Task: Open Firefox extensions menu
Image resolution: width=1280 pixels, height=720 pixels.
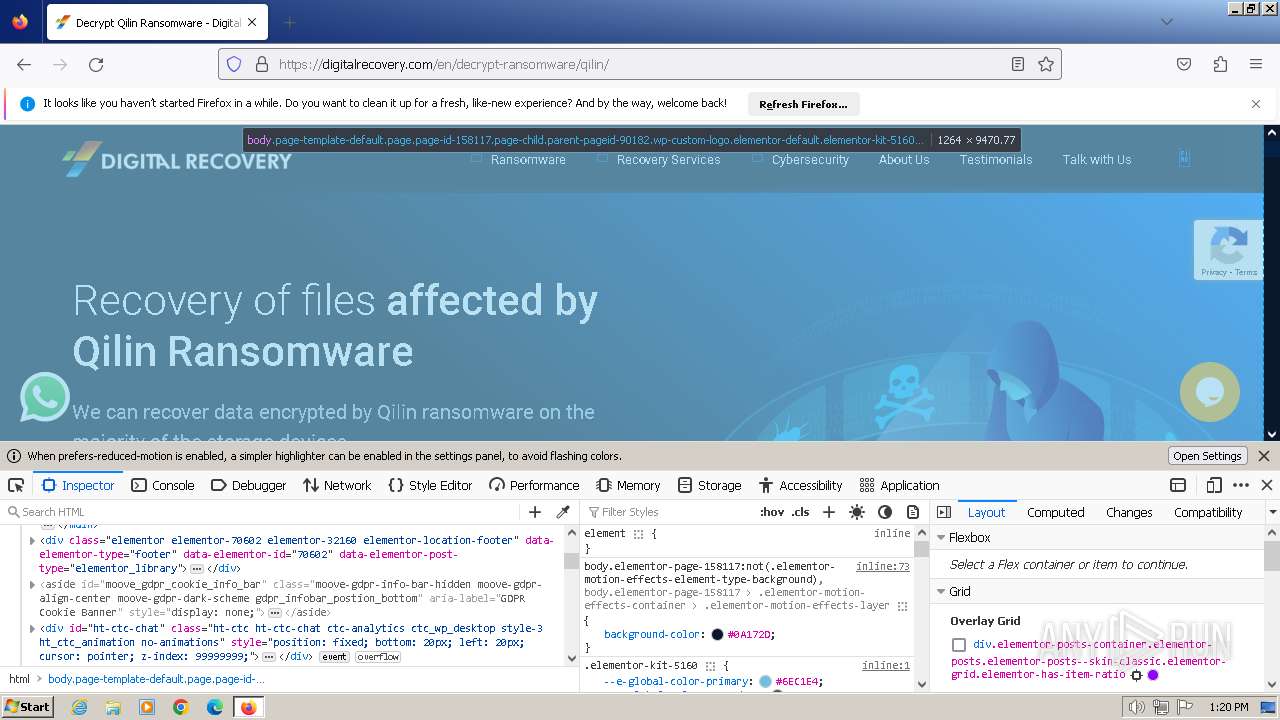Action: pos(1220,64)
